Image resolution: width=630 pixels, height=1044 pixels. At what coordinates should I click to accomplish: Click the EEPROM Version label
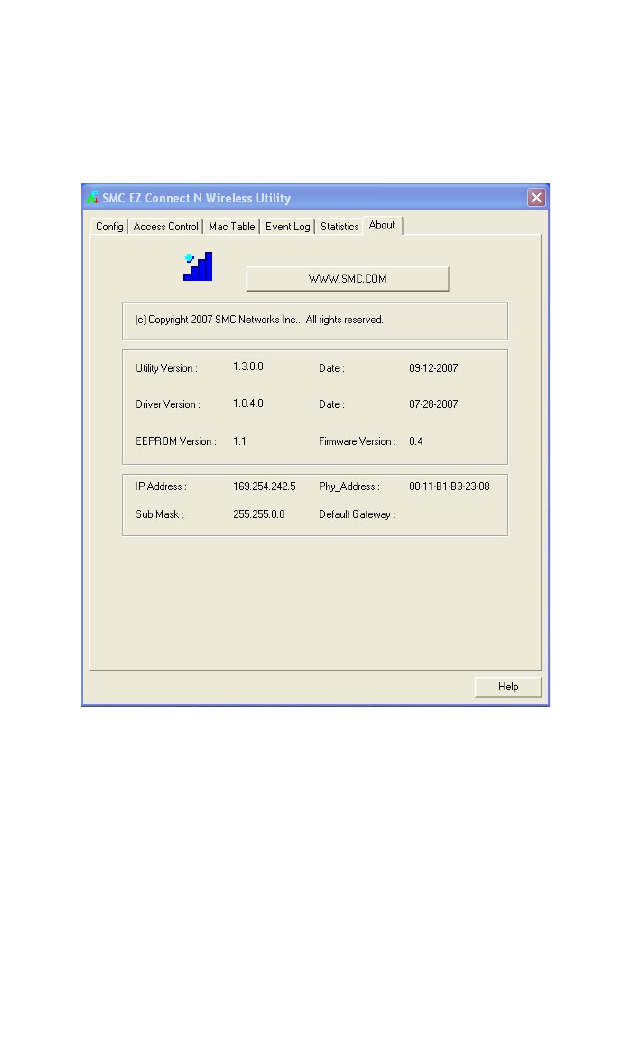click(176, 441)
